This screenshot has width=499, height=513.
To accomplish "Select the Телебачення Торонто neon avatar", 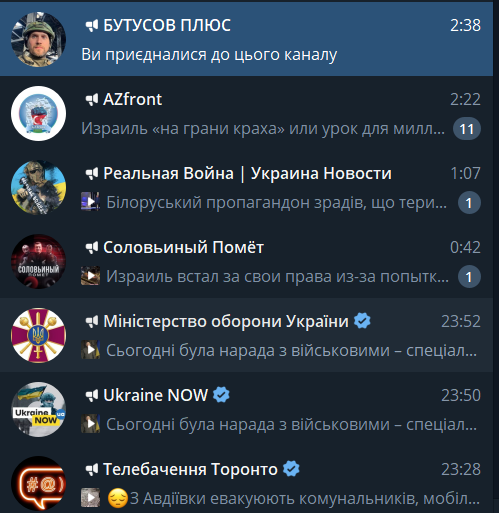I will pyautogui.click(x=38, y=484).
